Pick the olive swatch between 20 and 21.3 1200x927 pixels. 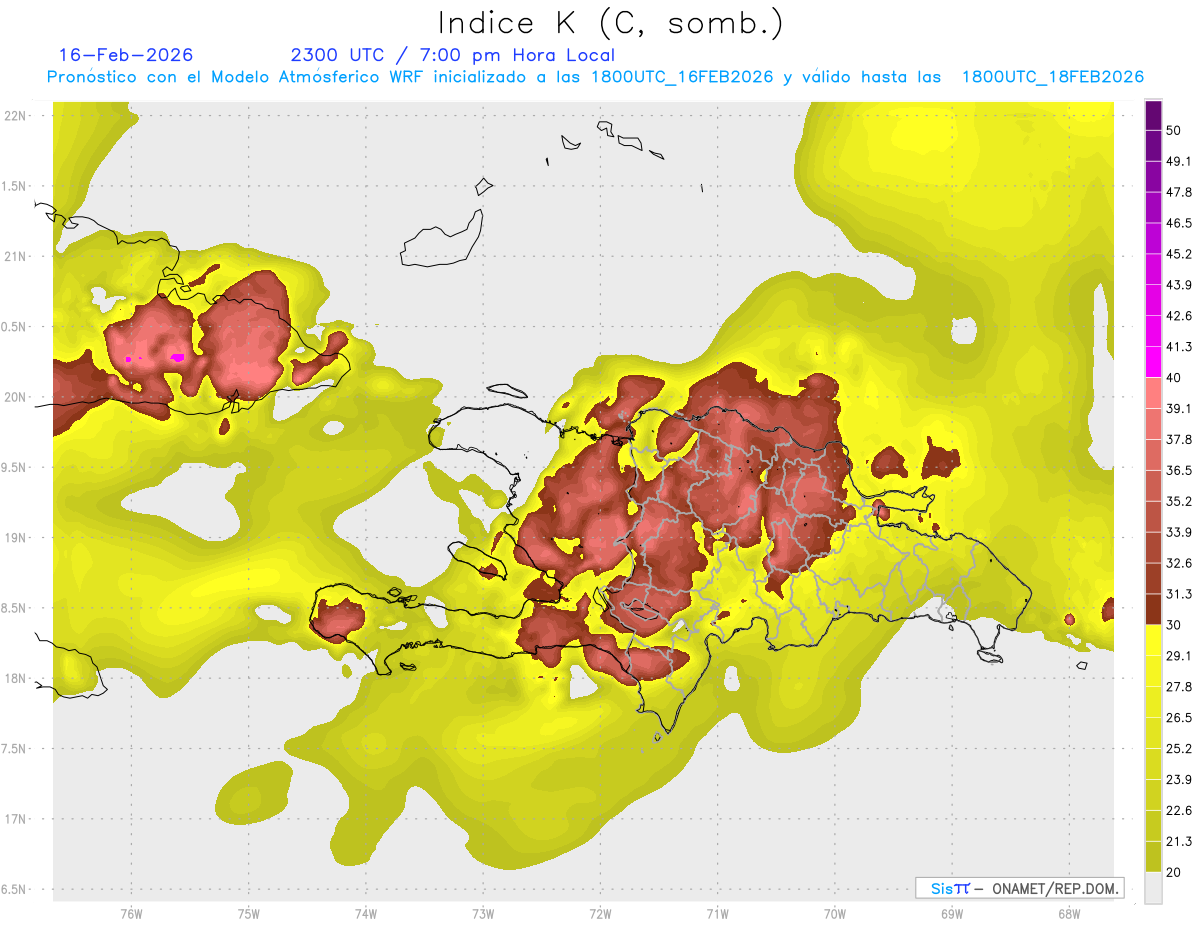point(1153,856)
